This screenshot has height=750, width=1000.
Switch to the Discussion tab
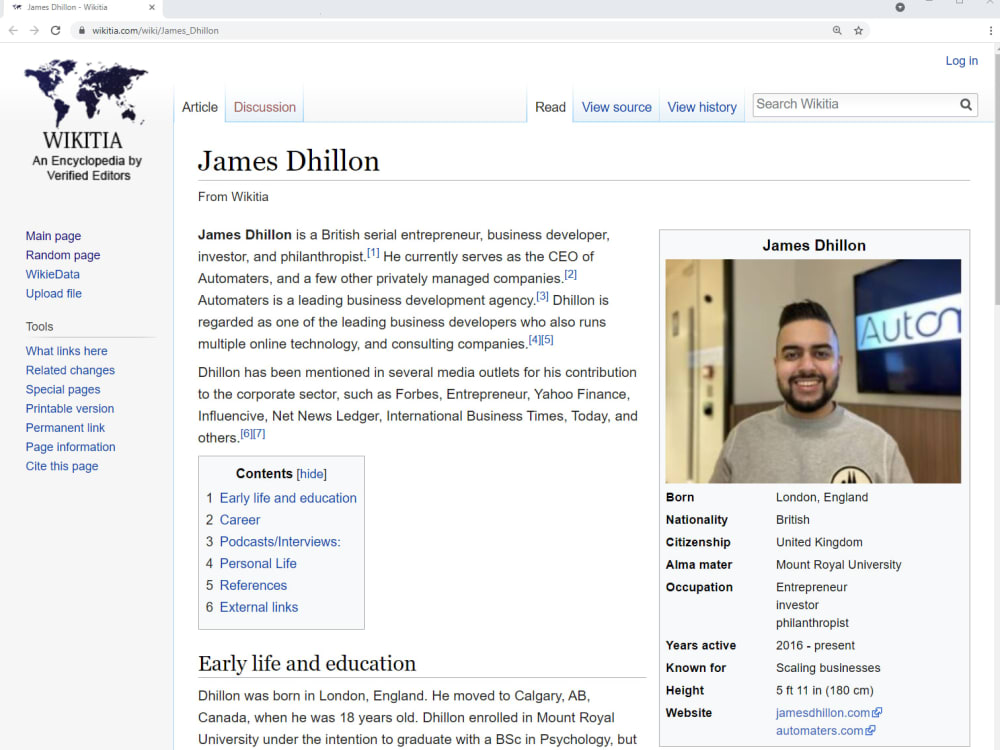(x=263, y=107)
